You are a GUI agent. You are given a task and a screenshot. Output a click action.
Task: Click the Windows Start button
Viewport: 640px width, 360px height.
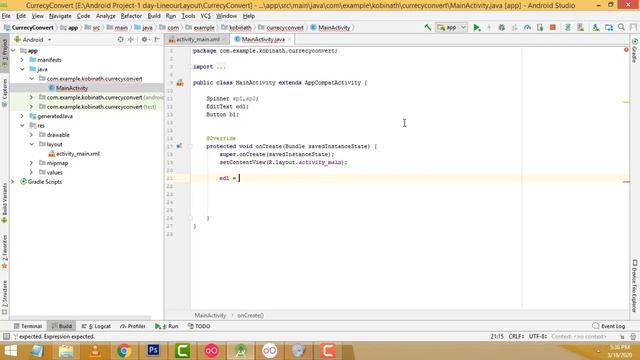click(10, 351)
